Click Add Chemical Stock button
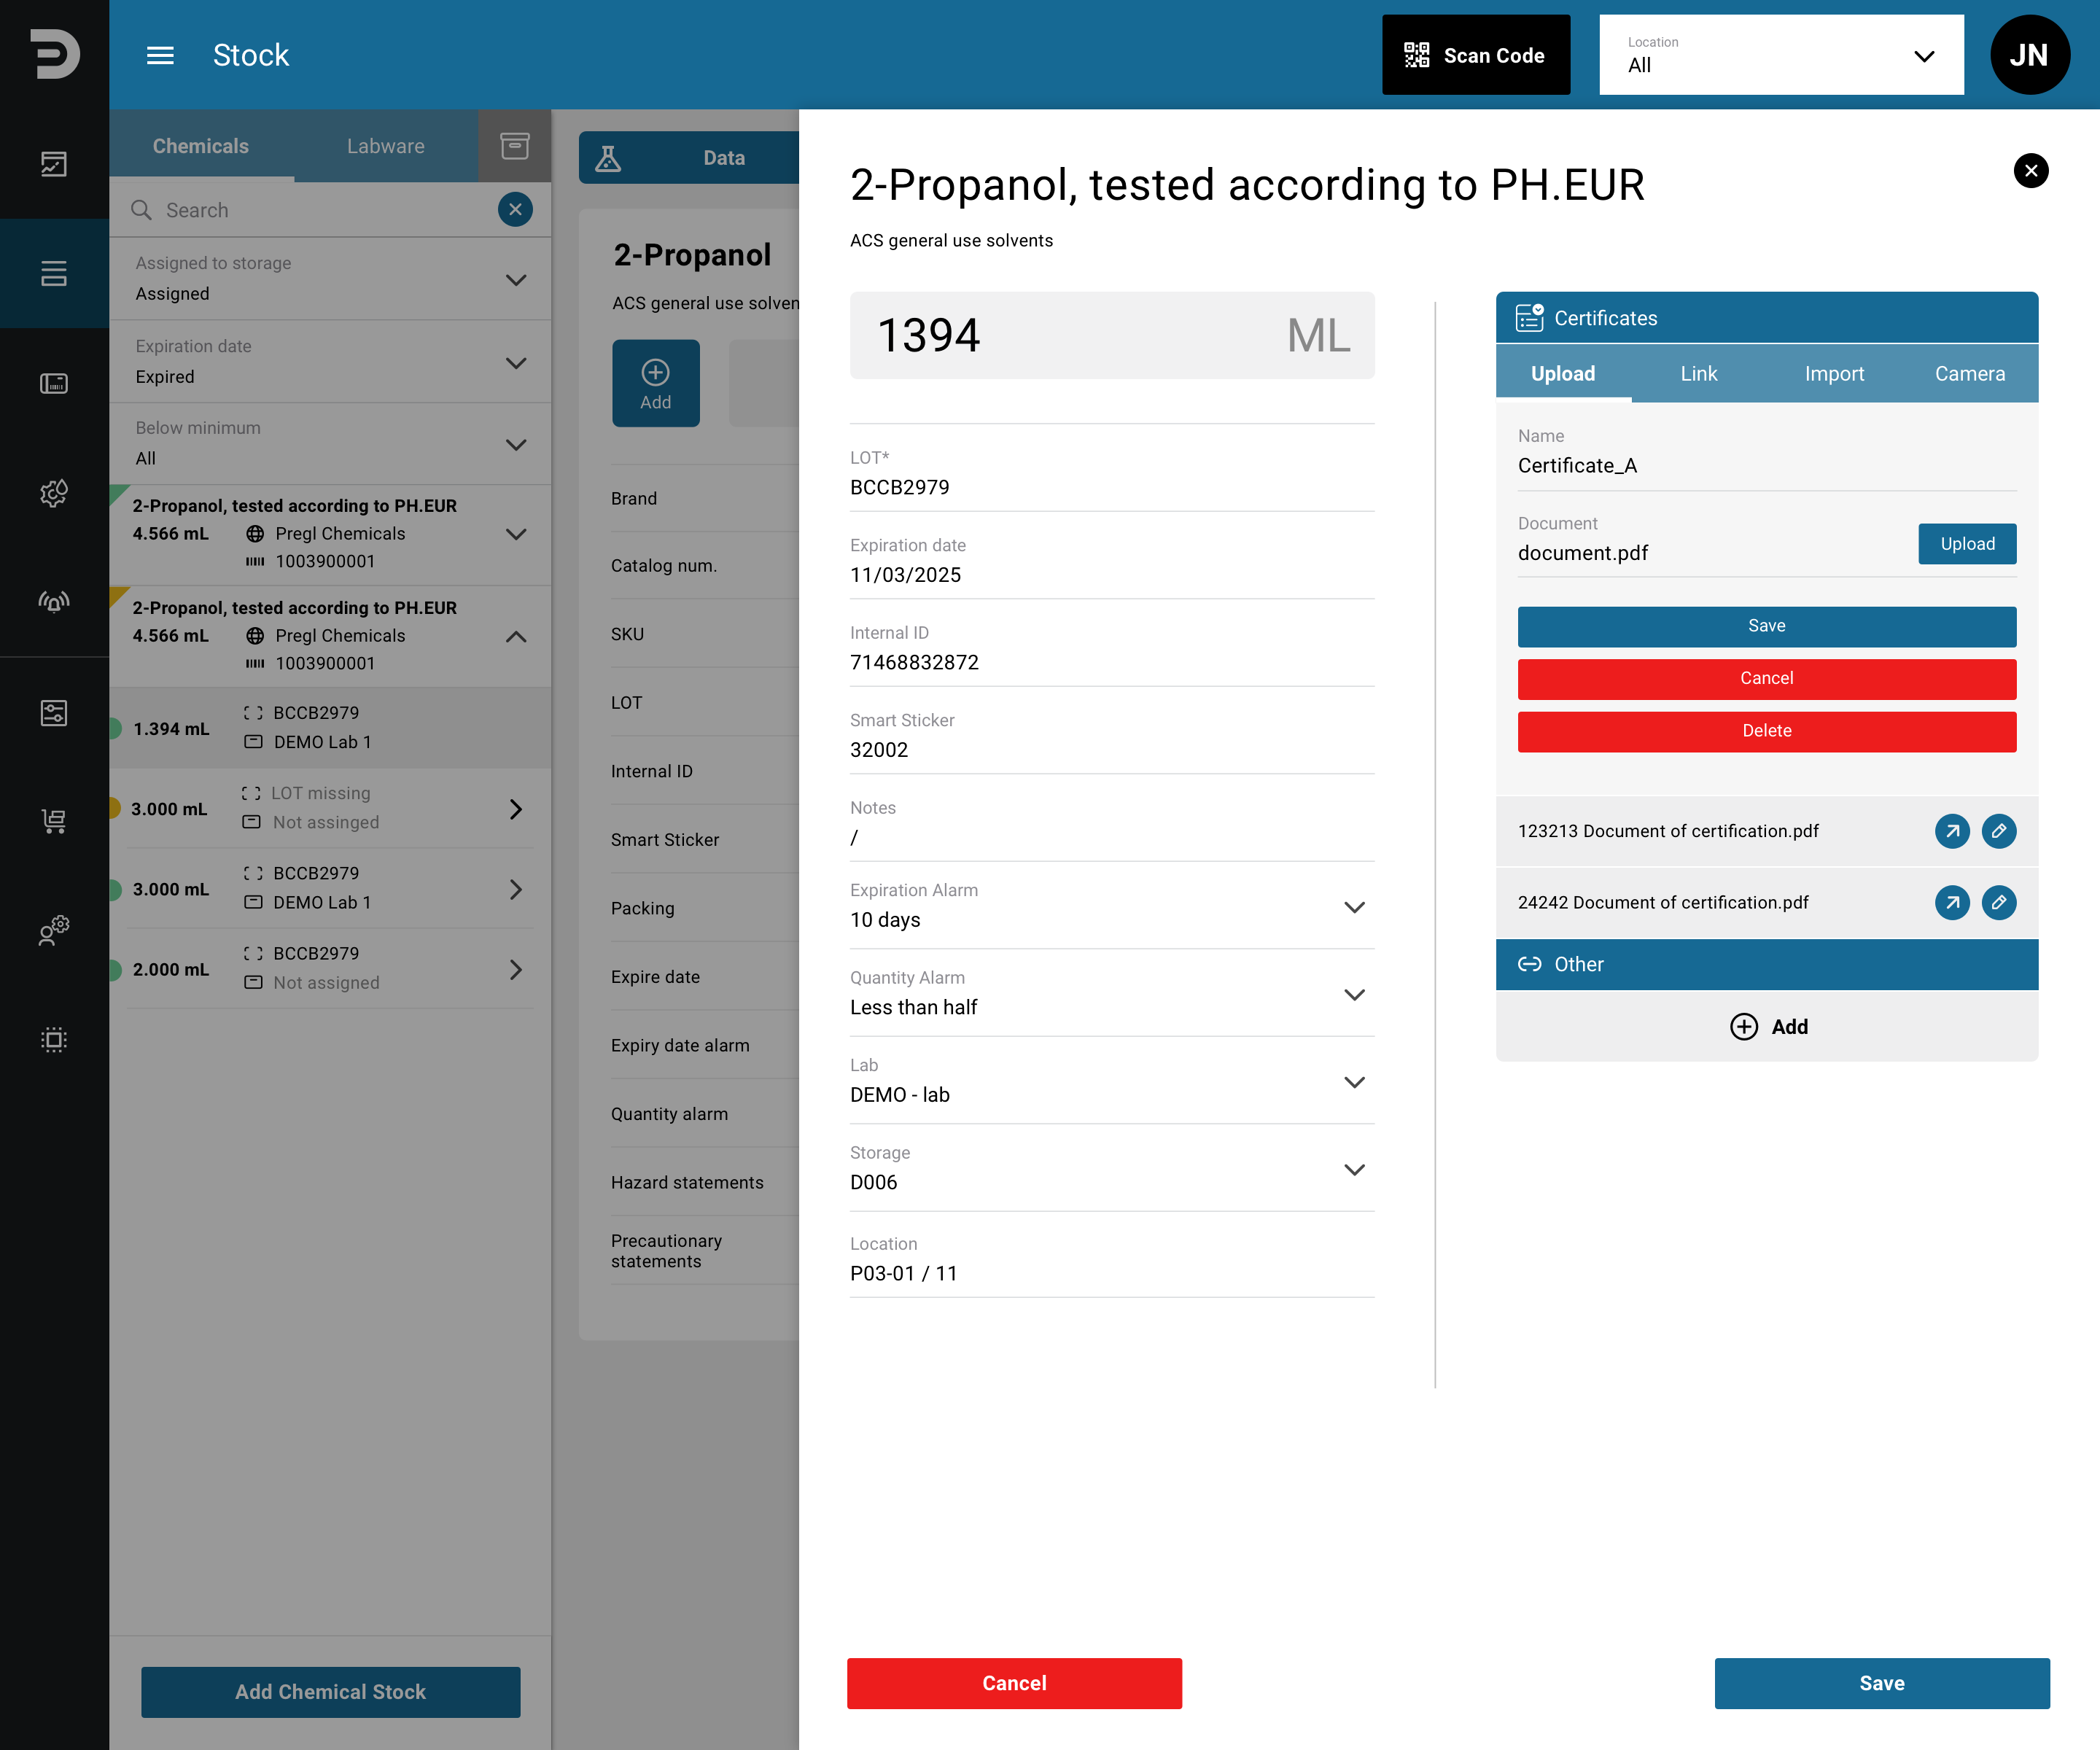The height and width of the screenshot is (1750, 2100). point(330,1692)
